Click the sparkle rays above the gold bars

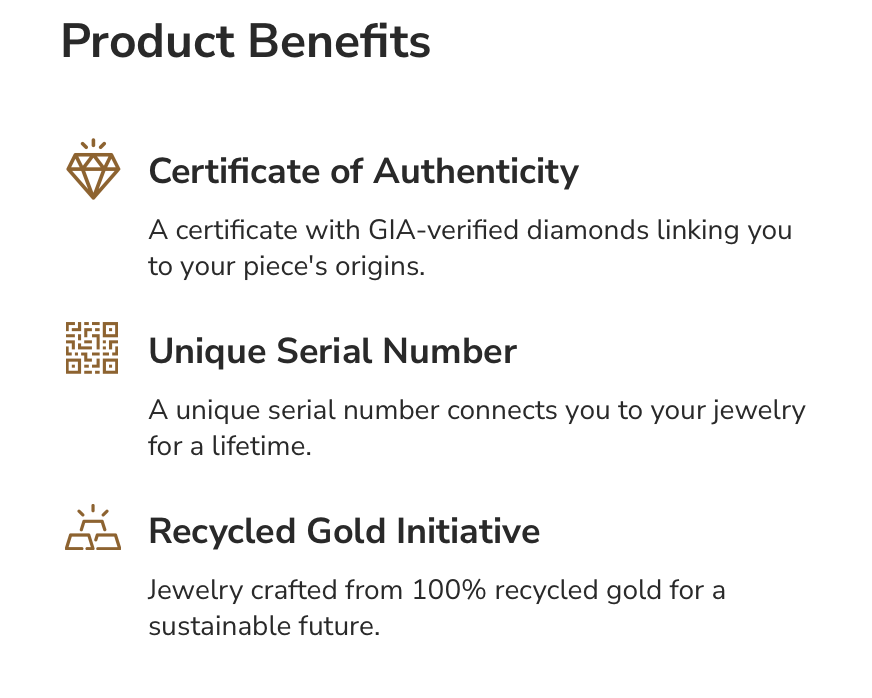93,511
